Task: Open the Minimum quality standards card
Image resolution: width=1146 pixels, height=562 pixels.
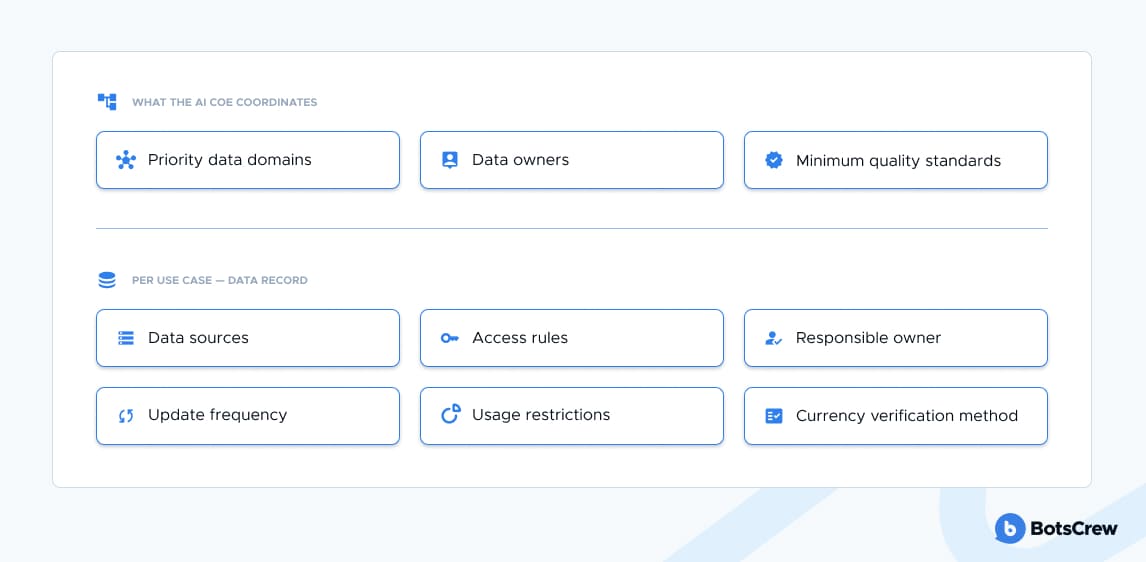Action: 895,160
